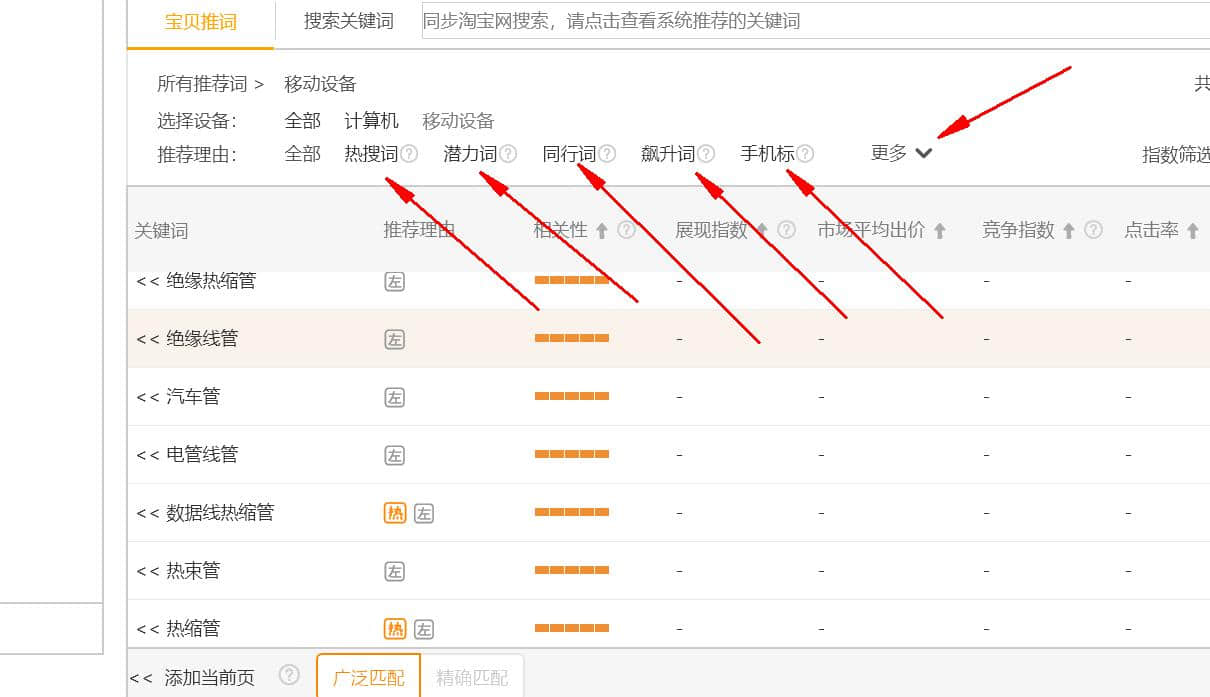Add keyword 汽车管 to list

pos(148,397)
